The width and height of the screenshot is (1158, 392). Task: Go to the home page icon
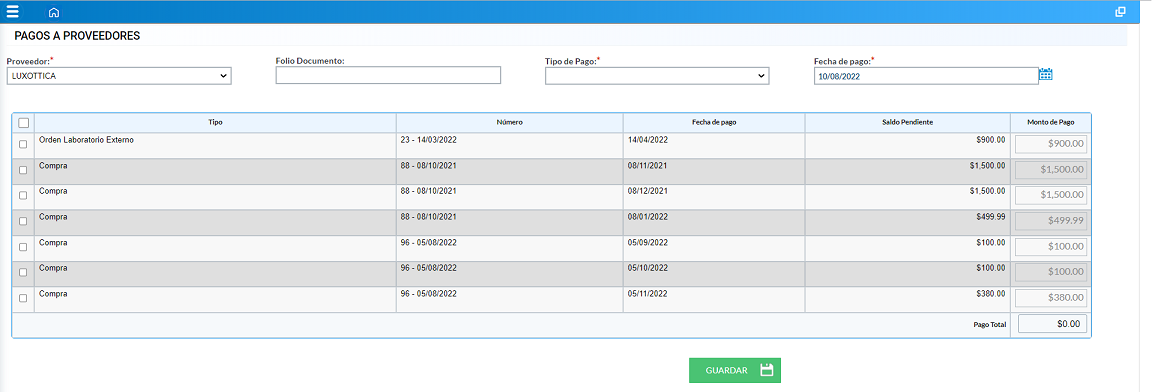coord(54,13)
